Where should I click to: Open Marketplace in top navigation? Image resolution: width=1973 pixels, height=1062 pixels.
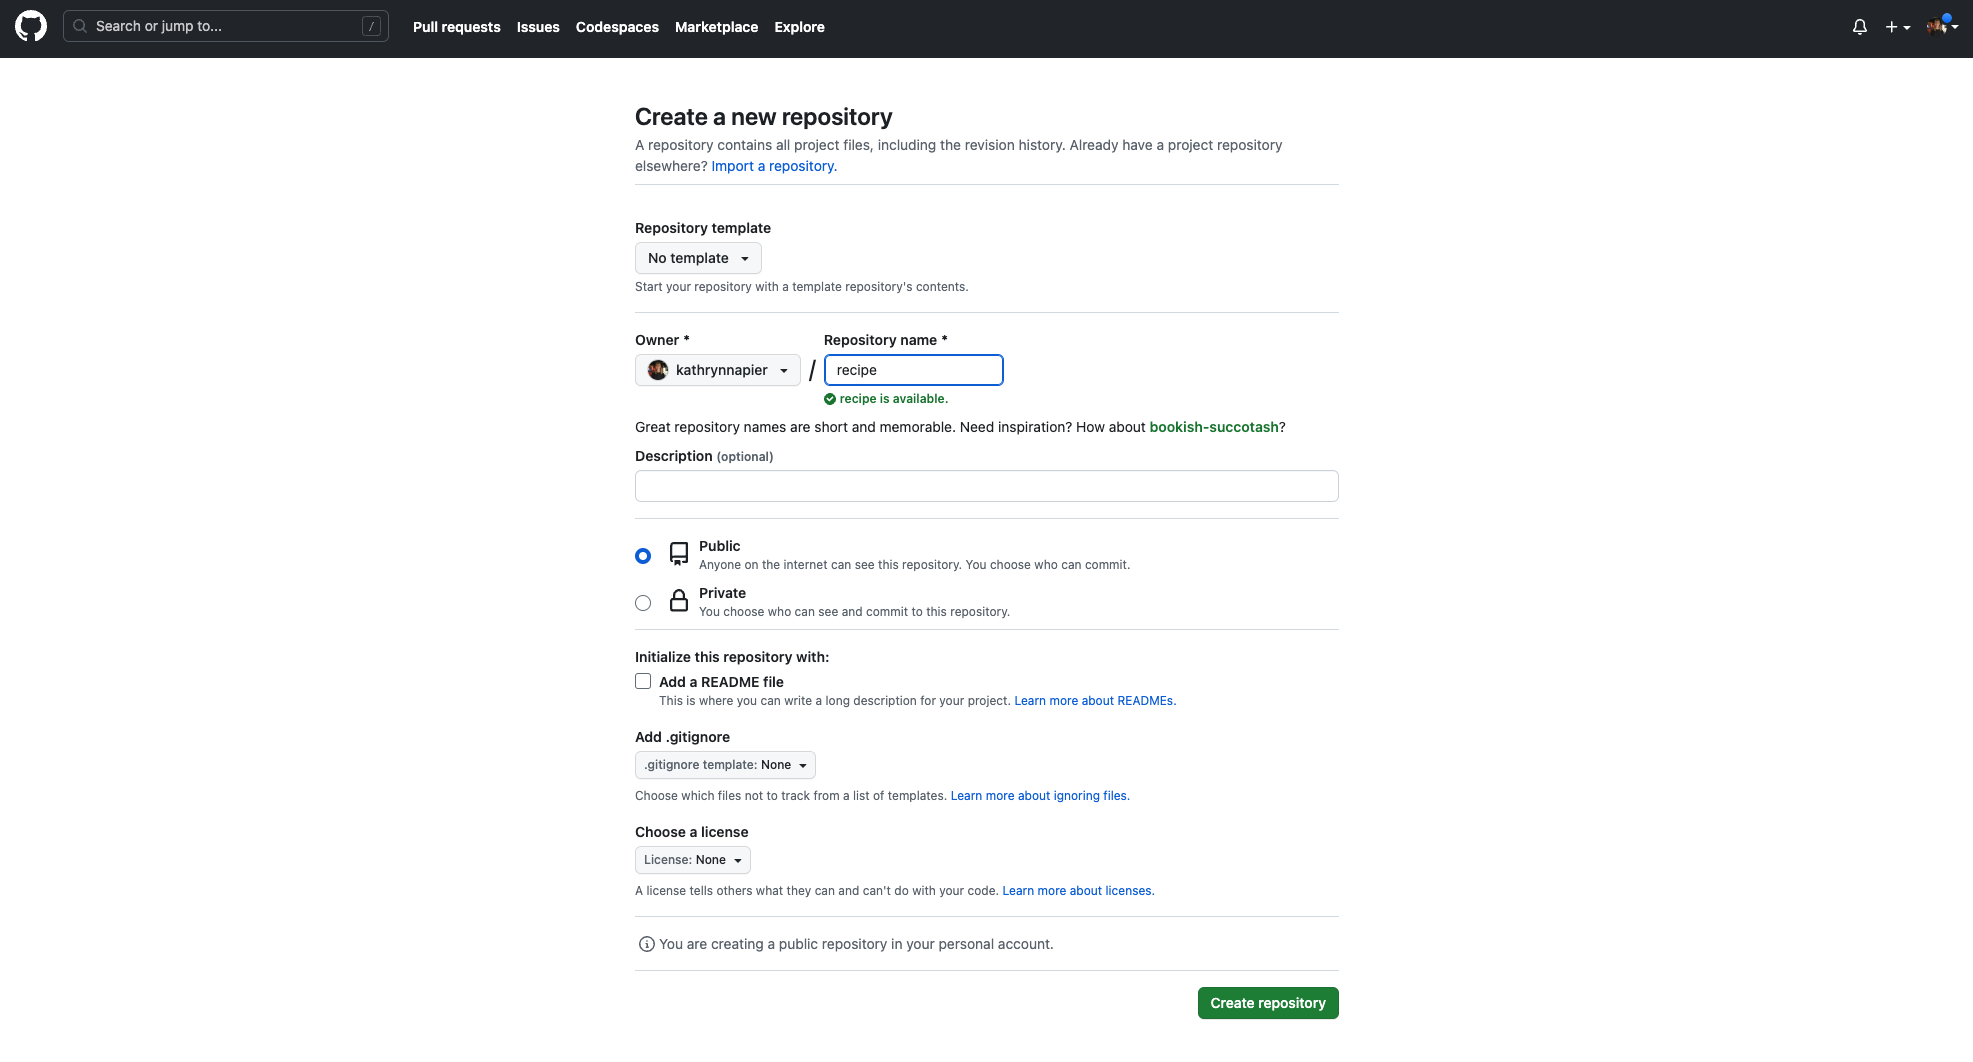point(716,27)
